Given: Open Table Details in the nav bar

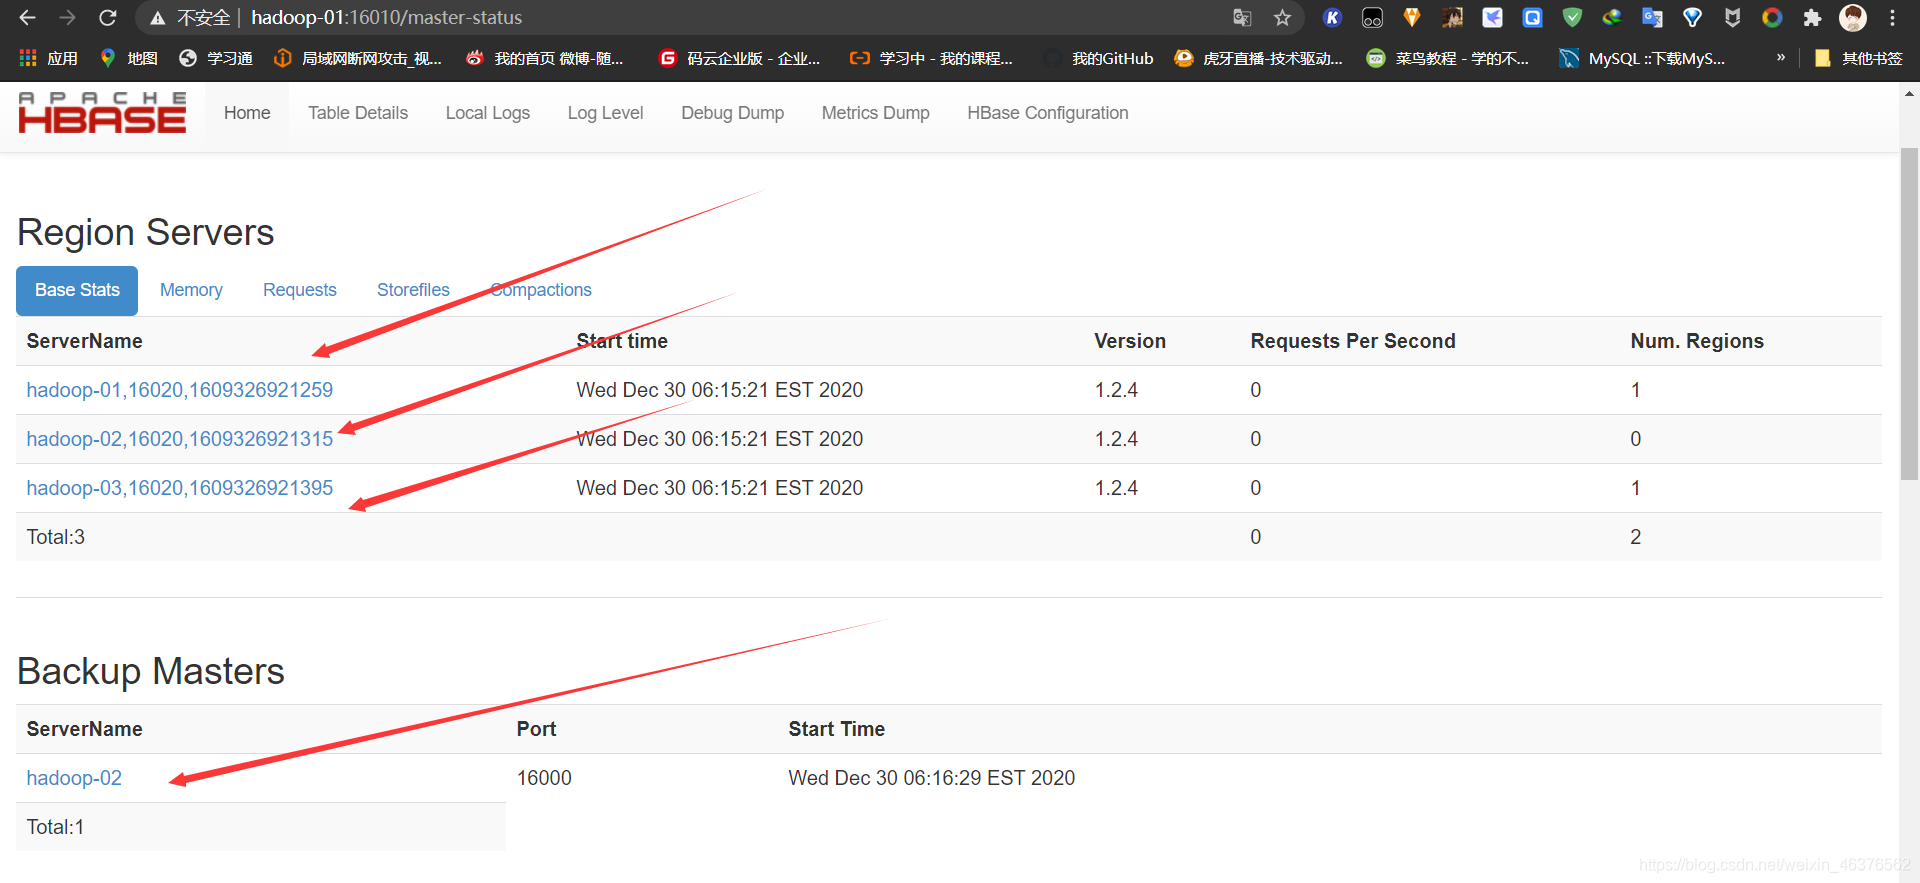Looking at the screenshot, I should pos(358,113).
